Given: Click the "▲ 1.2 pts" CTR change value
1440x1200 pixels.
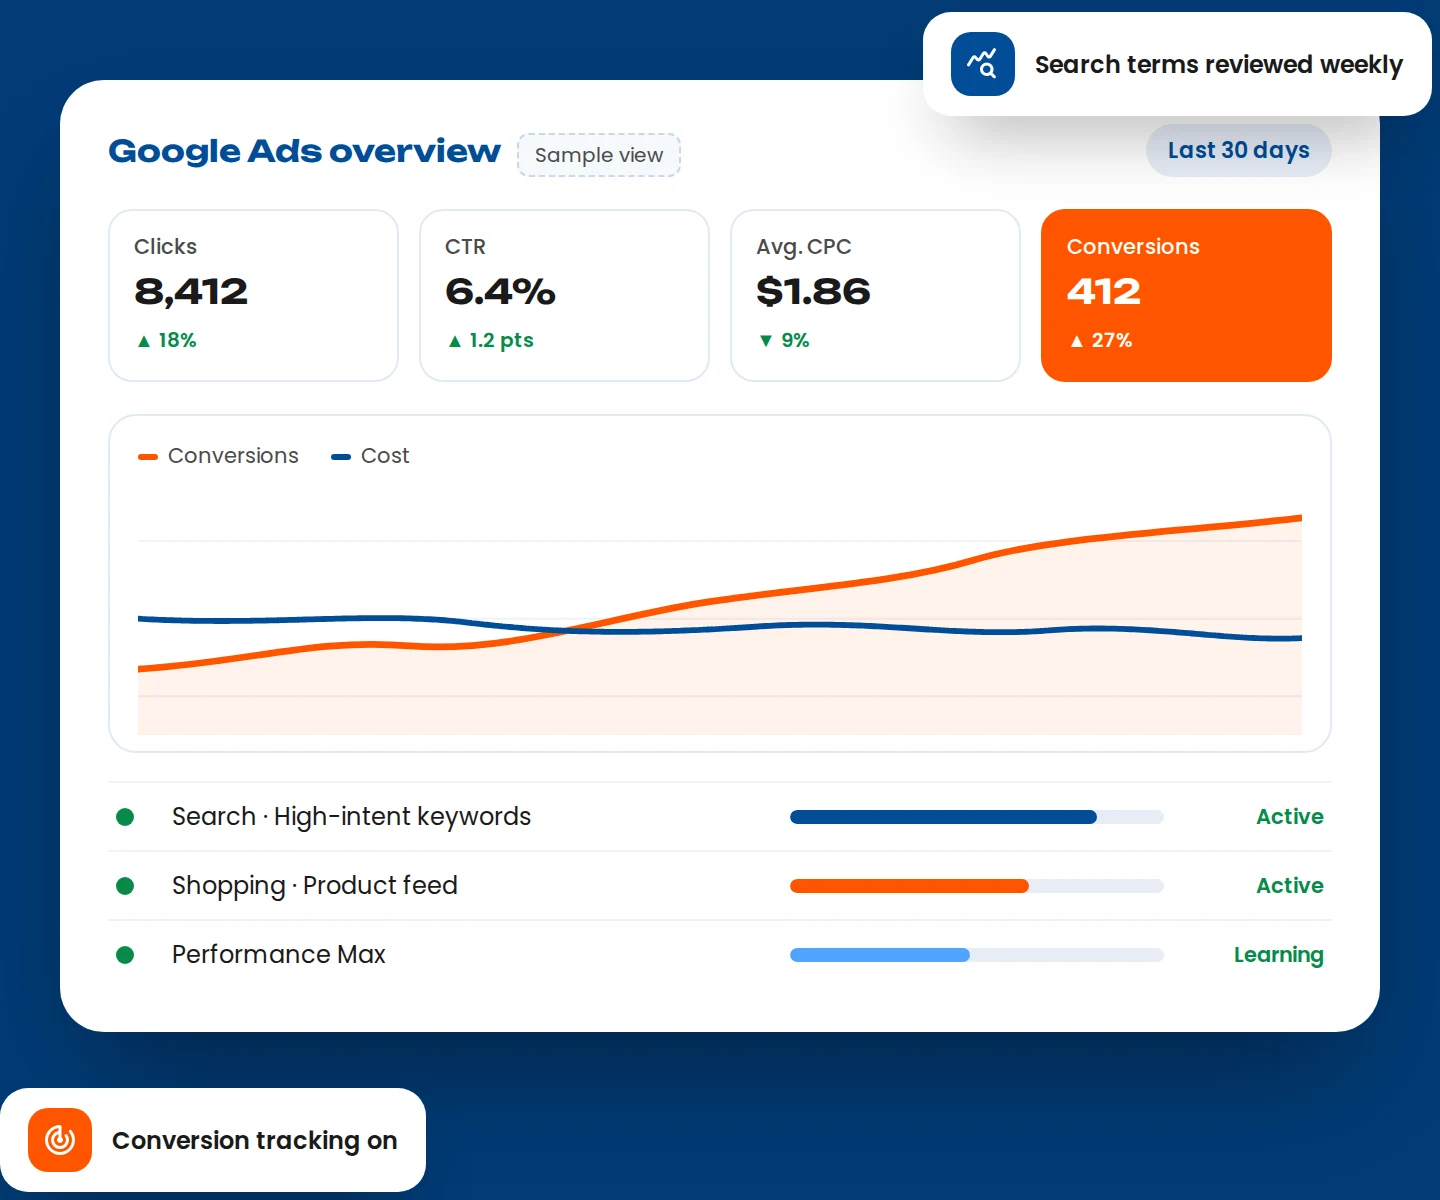Looking at the screenshot, I should (x=490, y=340).
